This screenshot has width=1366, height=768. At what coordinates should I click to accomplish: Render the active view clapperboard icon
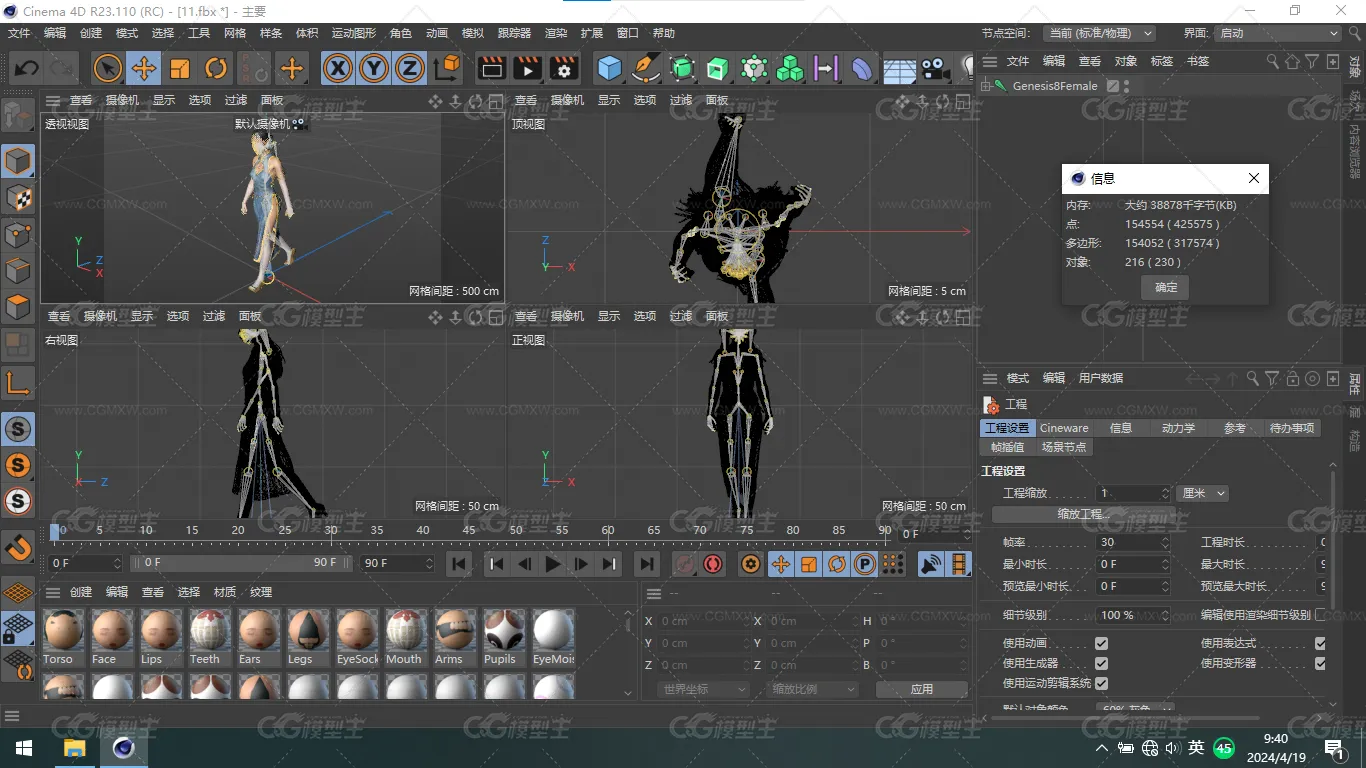pos(491,68)
